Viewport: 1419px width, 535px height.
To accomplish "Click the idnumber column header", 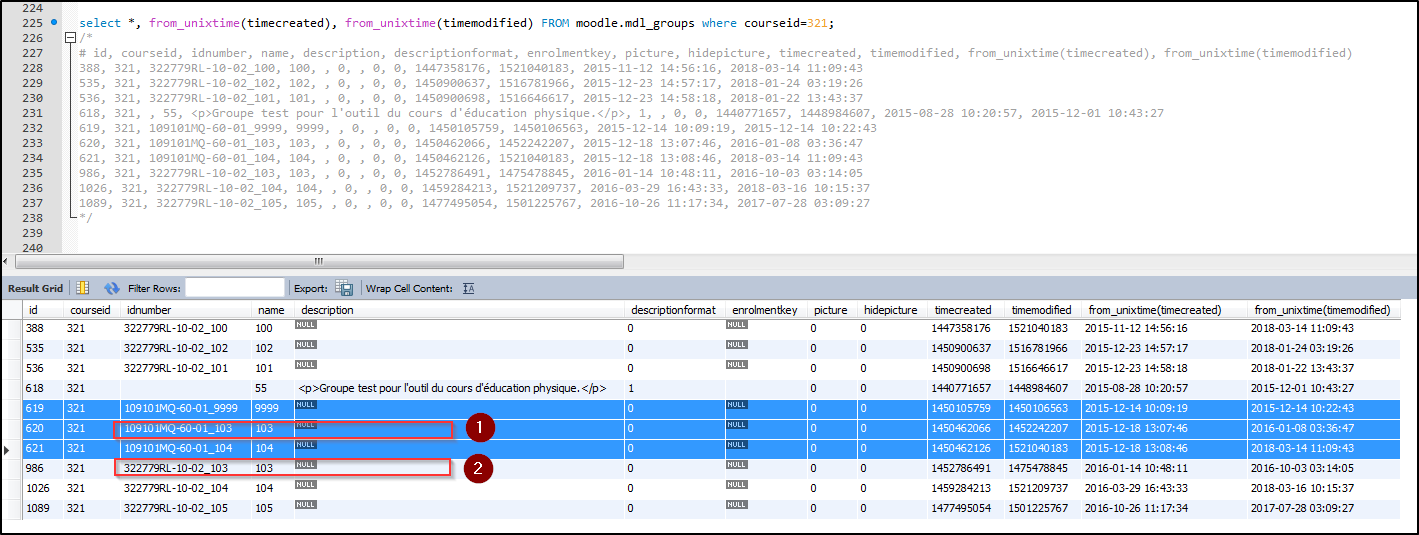I will point(147,310).
